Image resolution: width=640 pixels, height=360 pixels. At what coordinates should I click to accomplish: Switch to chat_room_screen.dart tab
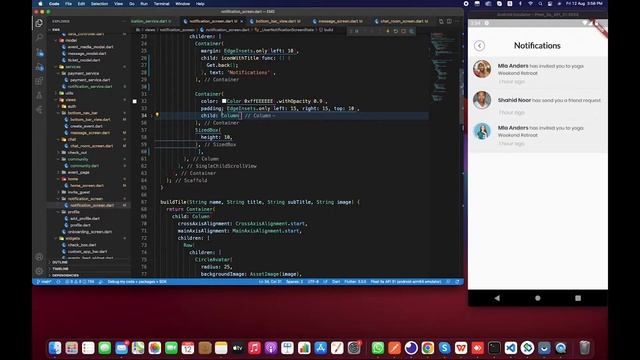pyautogui.click(x=402, y=21)
